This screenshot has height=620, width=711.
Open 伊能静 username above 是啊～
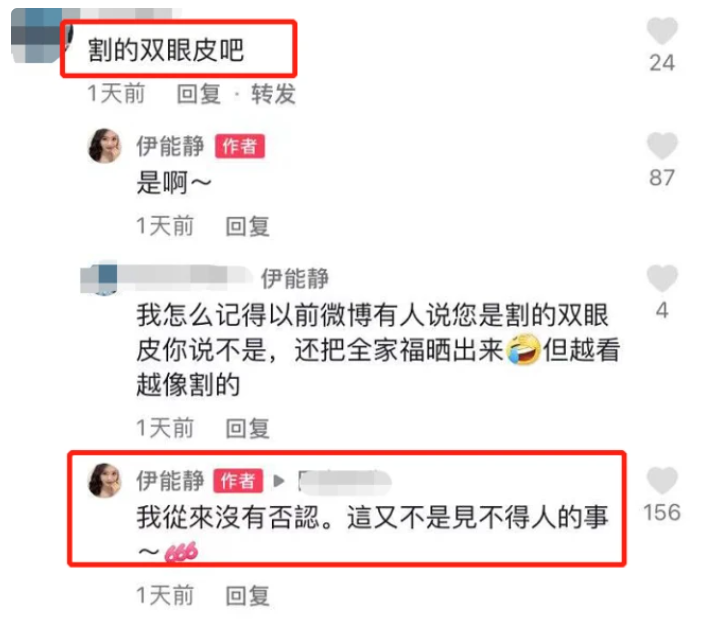170,146
